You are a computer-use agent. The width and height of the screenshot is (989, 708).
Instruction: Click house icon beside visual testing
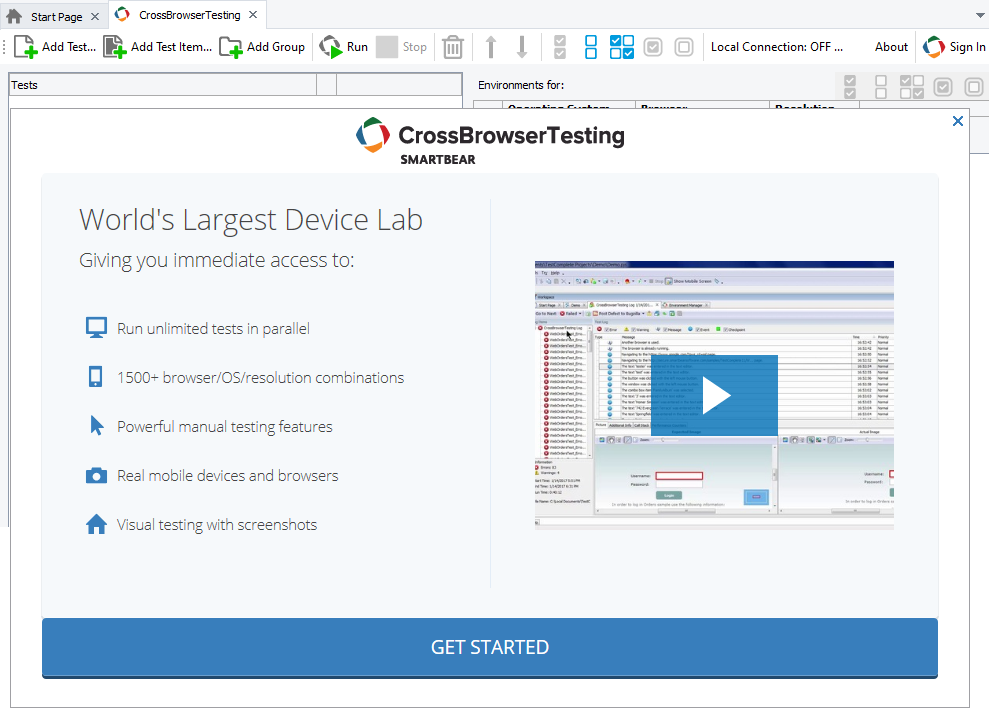96,524
